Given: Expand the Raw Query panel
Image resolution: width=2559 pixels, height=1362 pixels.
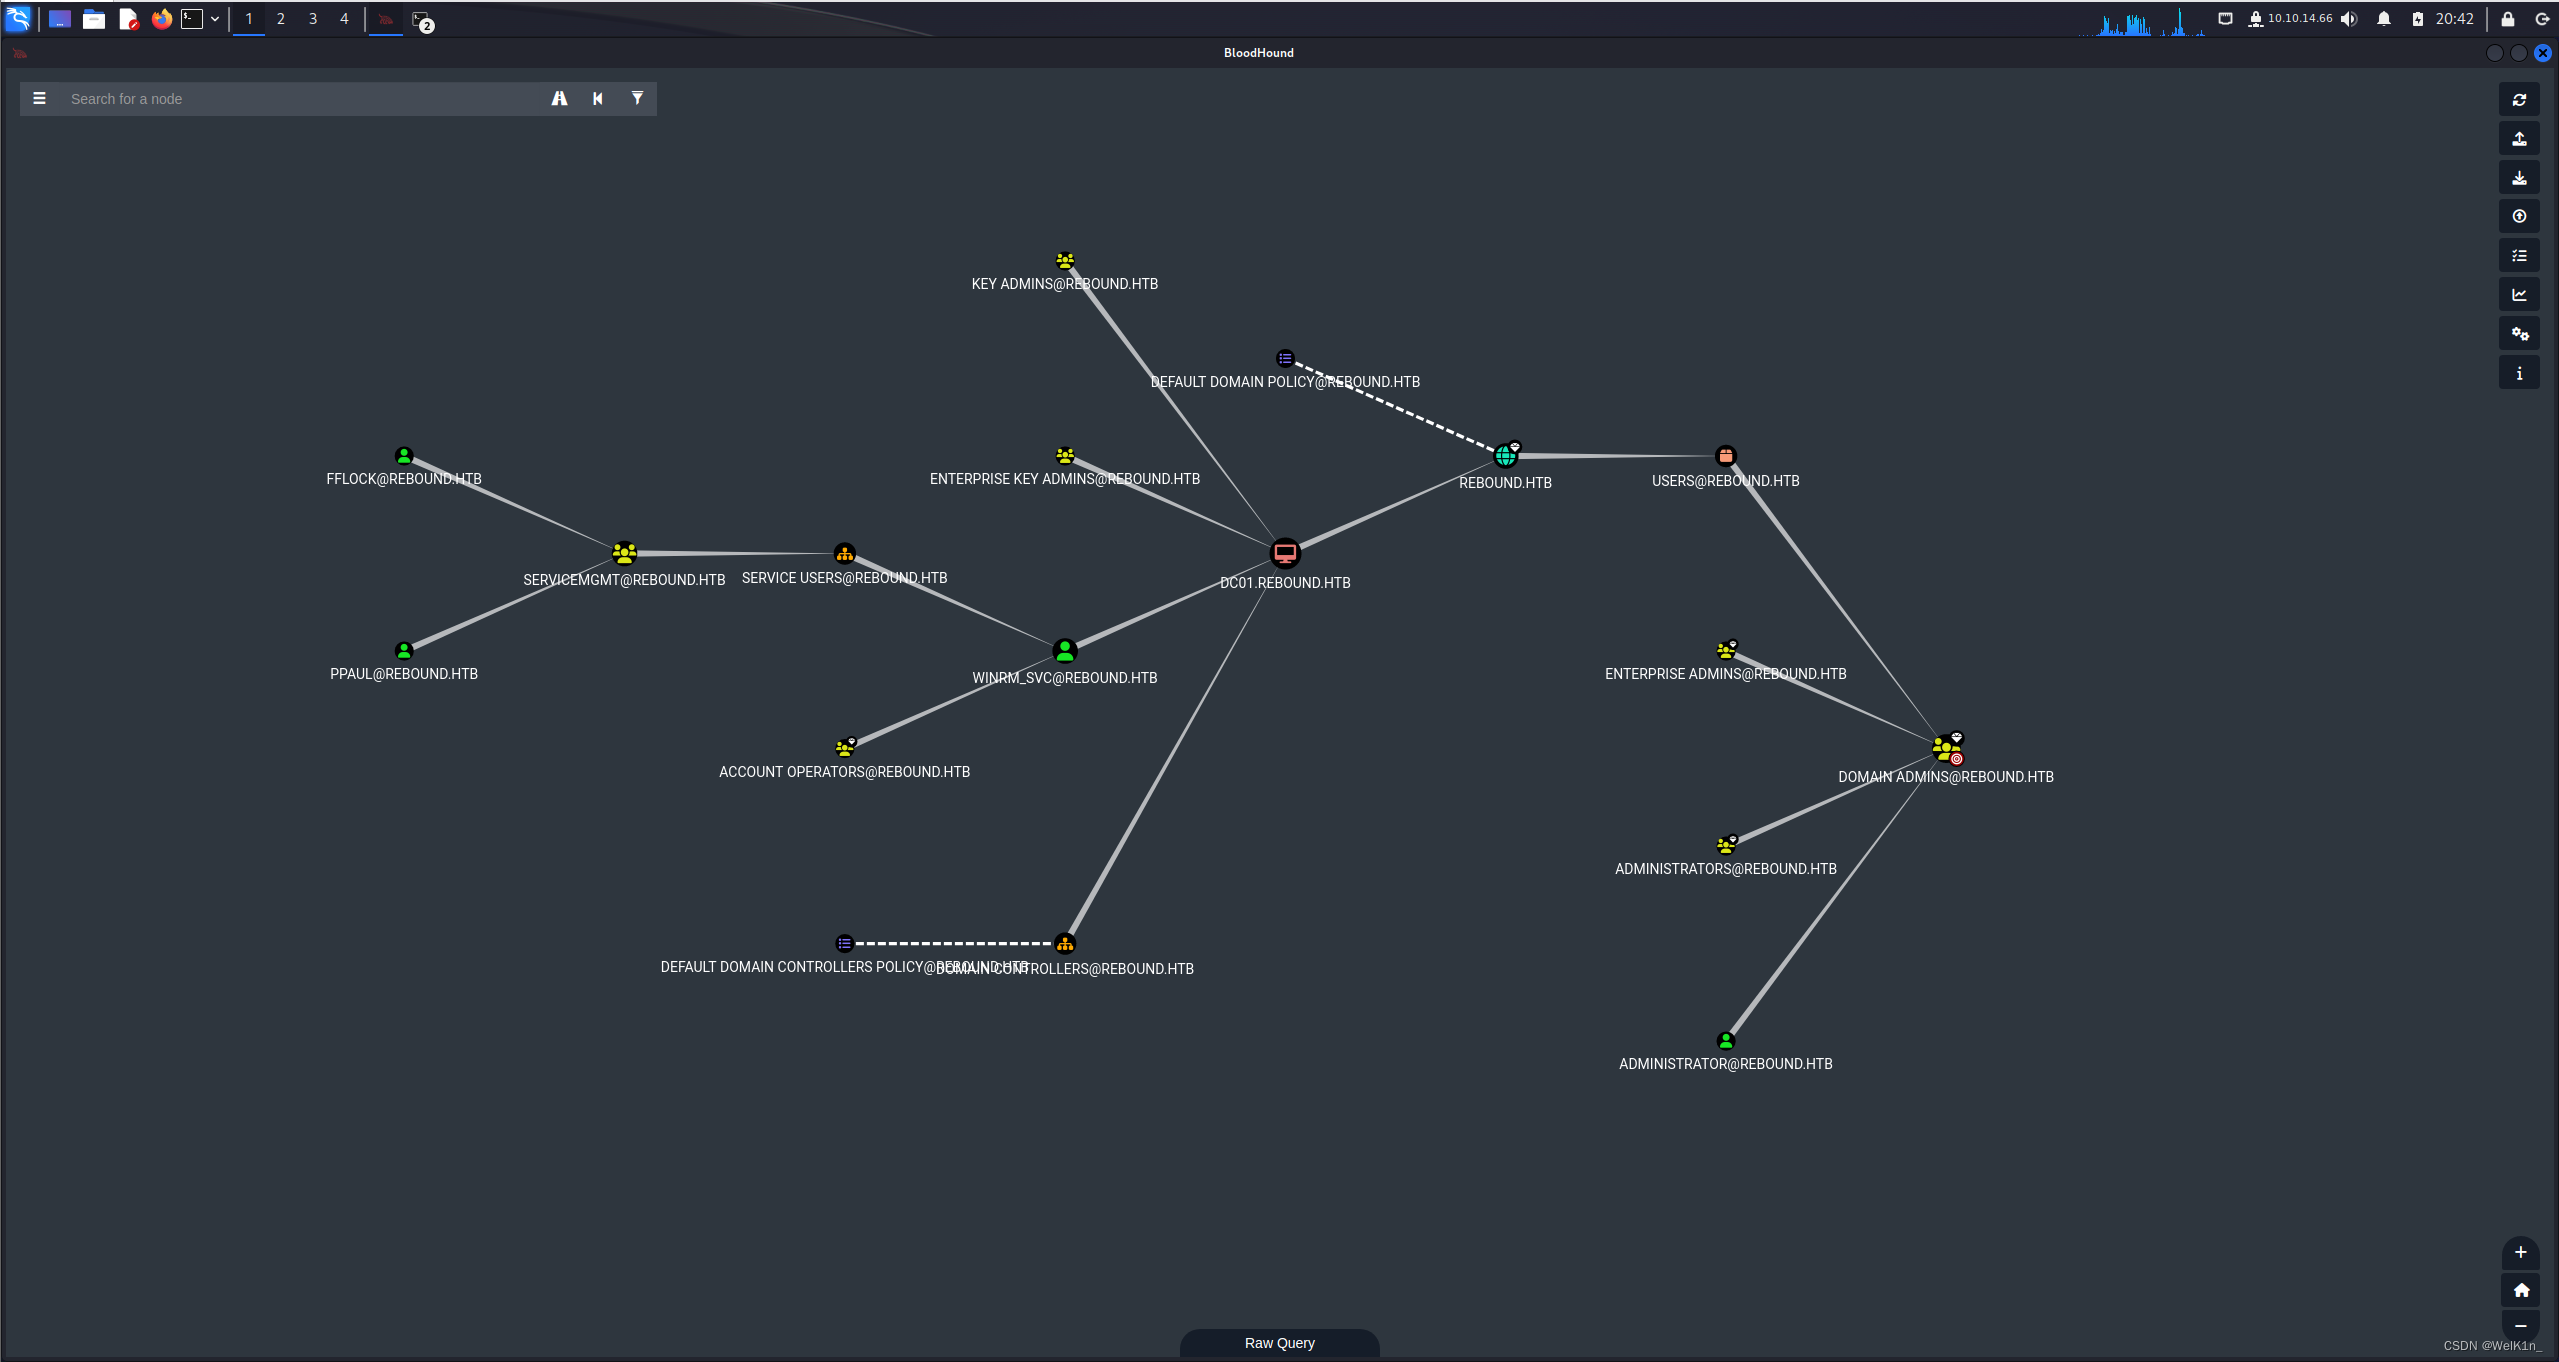Looking at the screenshot, I should [1279, 1343].
